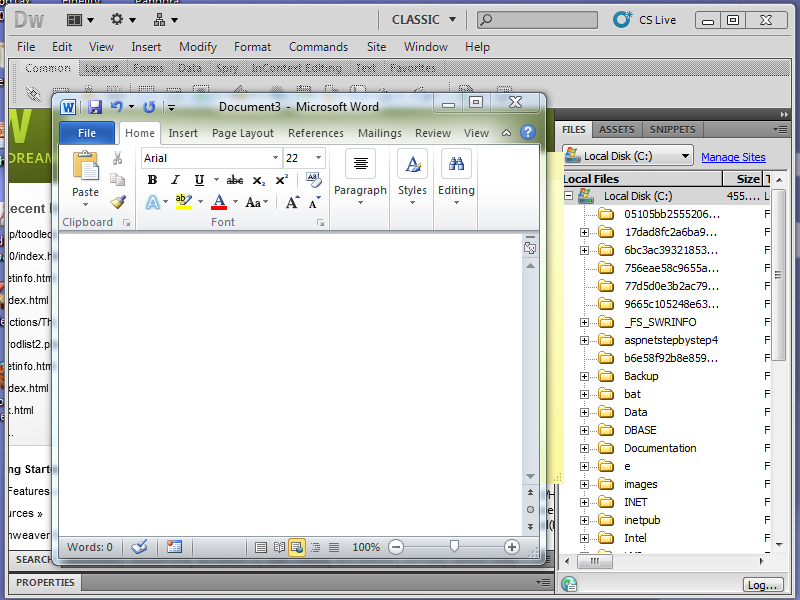Click the Format Painter brush icon

coord(118,202)
